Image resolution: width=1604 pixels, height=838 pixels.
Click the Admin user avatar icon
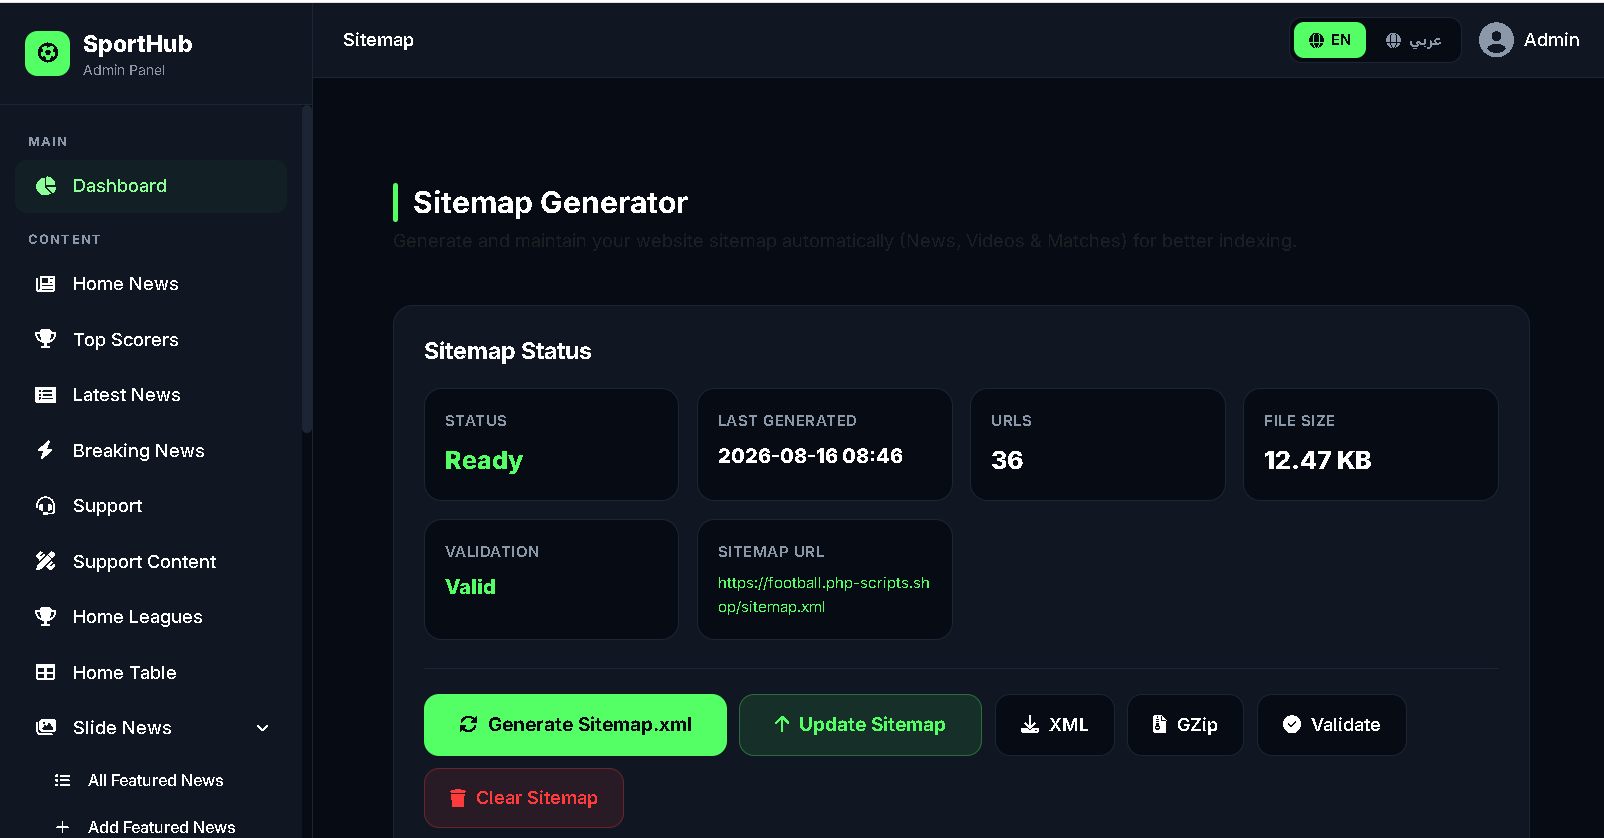(x=1496, y=40)
